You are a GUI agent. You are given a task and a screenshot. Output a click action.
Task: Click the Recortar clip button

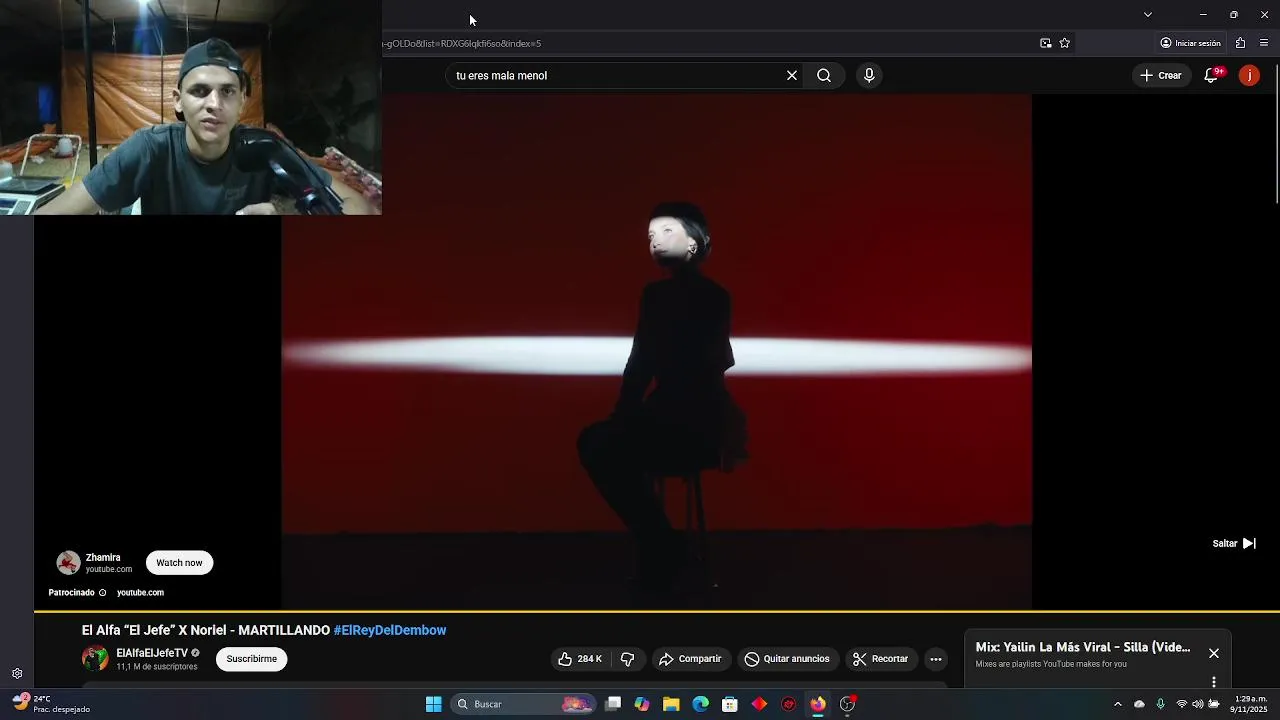tap(881, 659)
